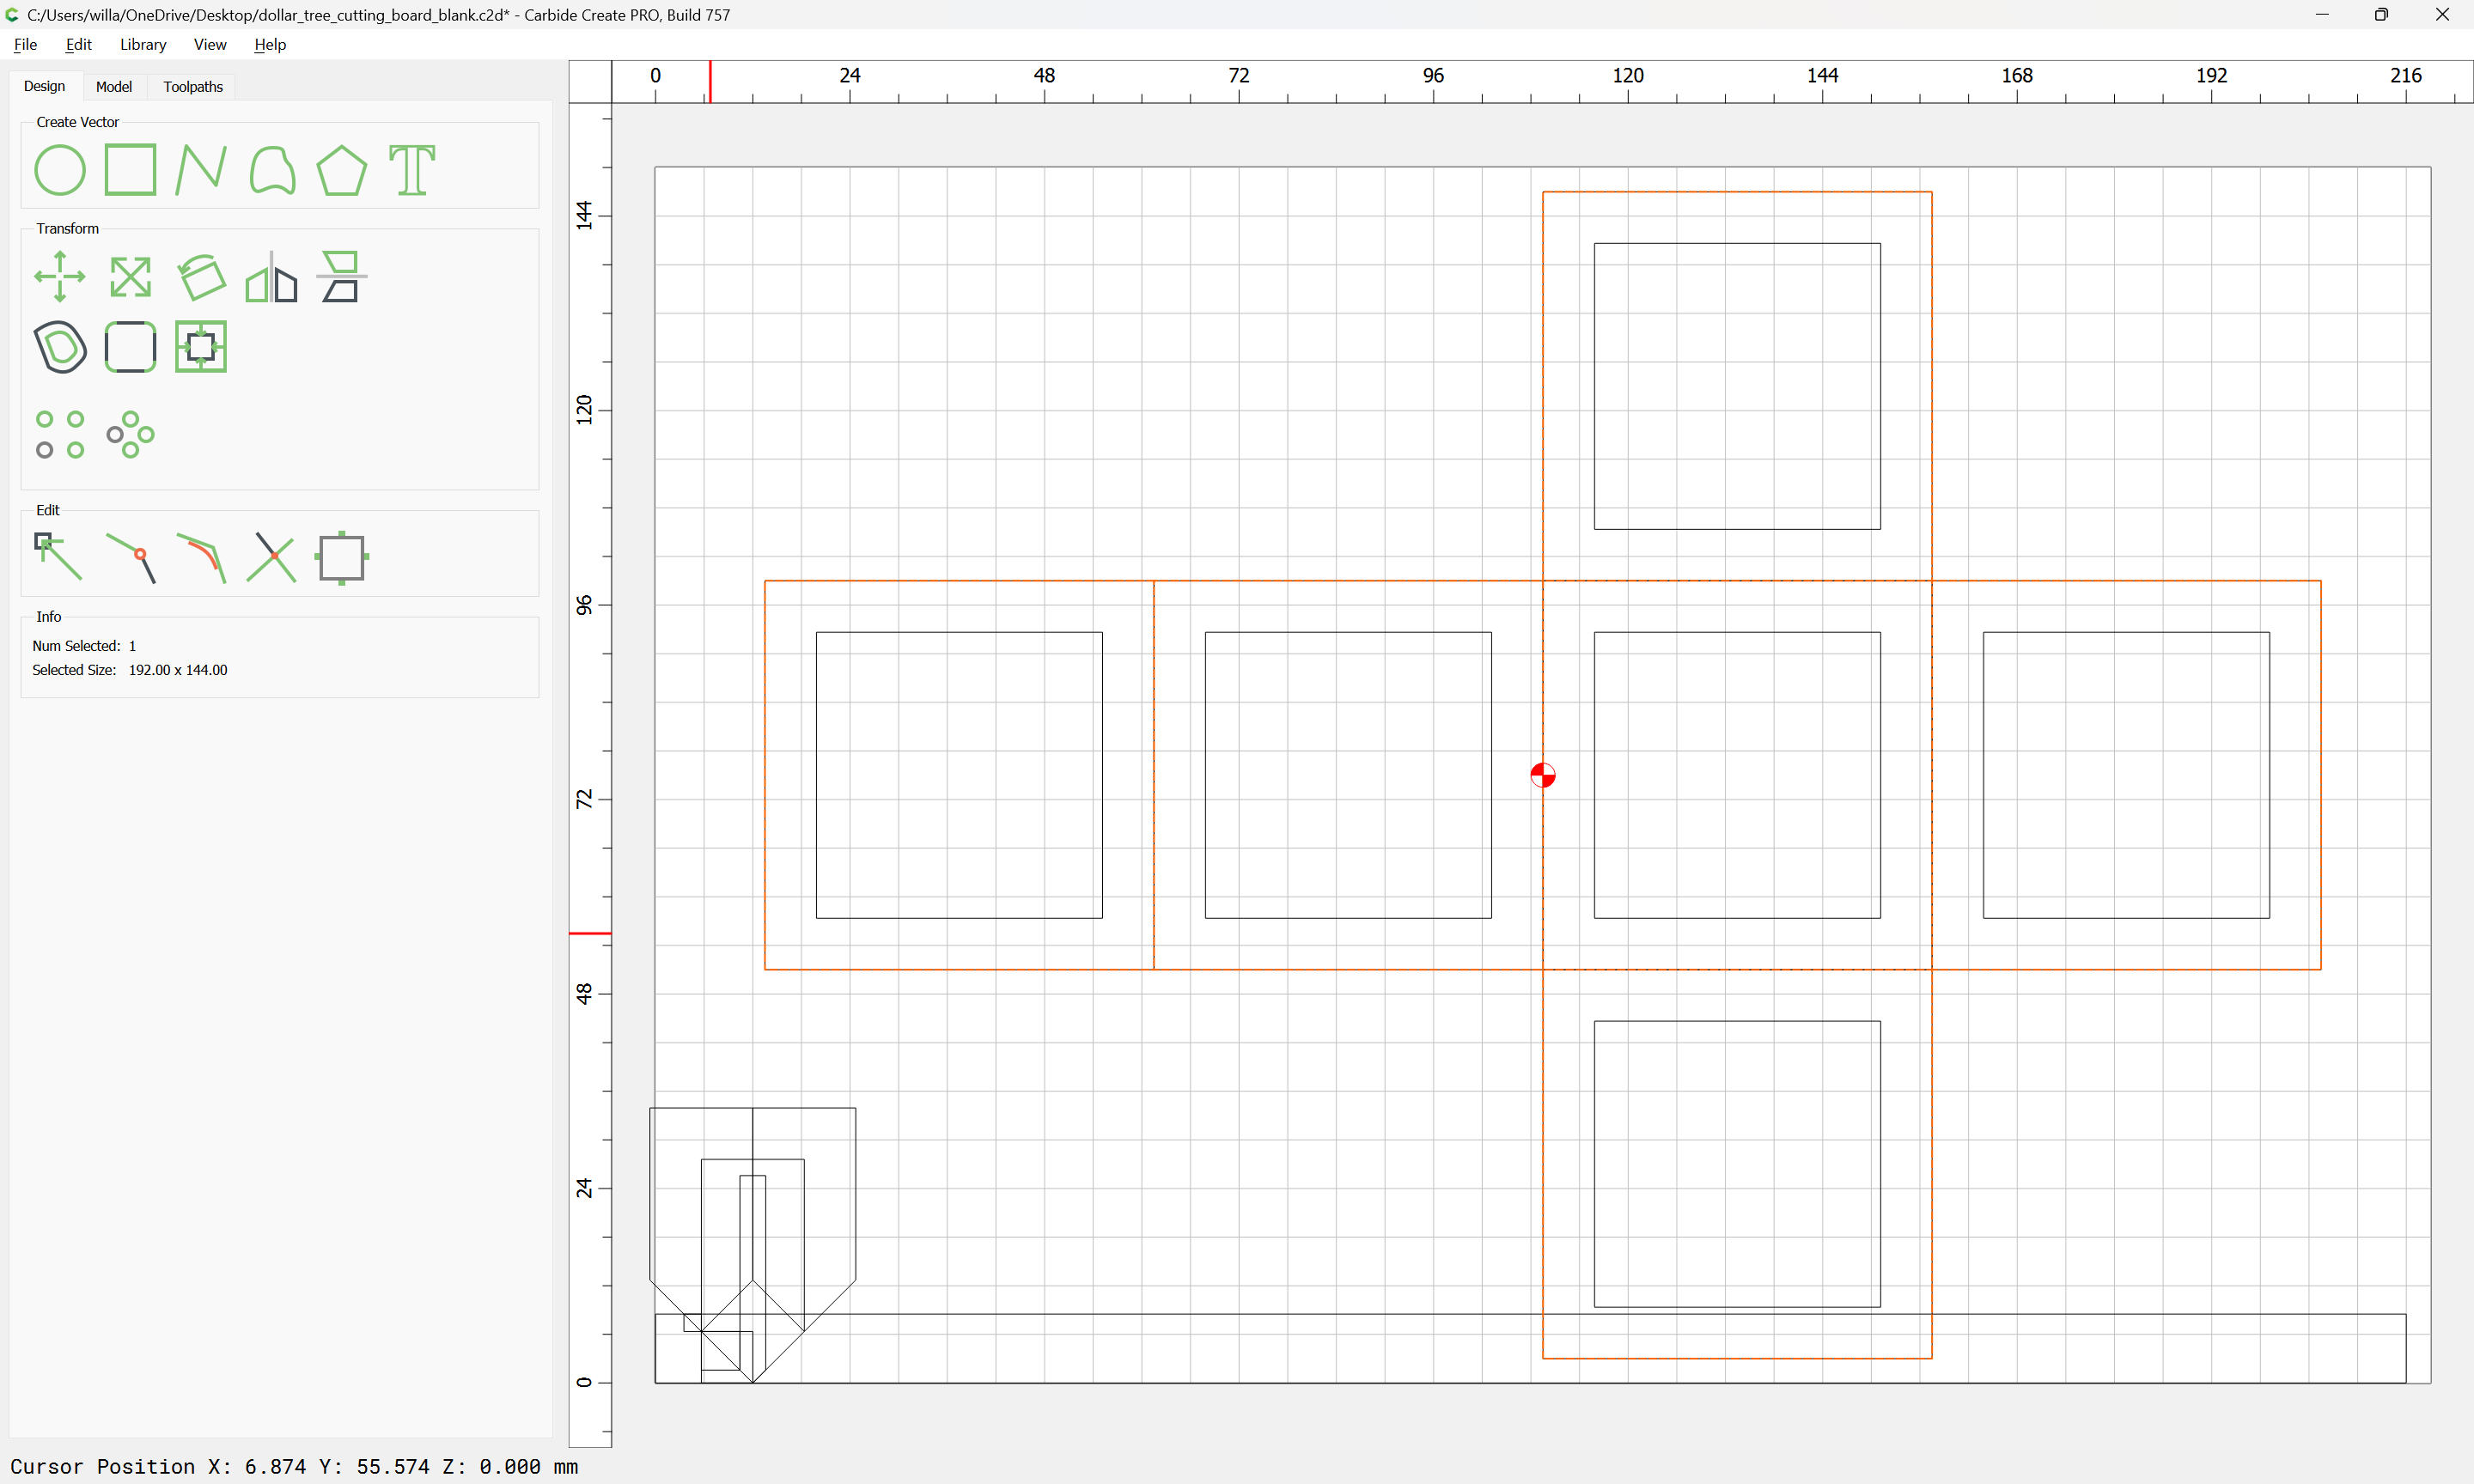The image size is (2474, 1484).
Task: Click the Inlay/Boolean frame tool
Action: (x=201, y=347)
